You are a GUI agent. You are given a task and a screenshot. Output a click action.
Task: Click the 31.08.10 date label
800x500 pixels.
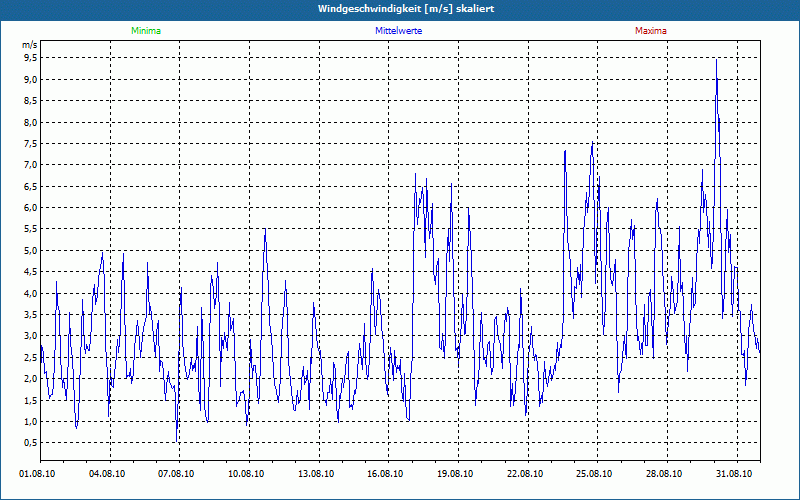[734, 474]
